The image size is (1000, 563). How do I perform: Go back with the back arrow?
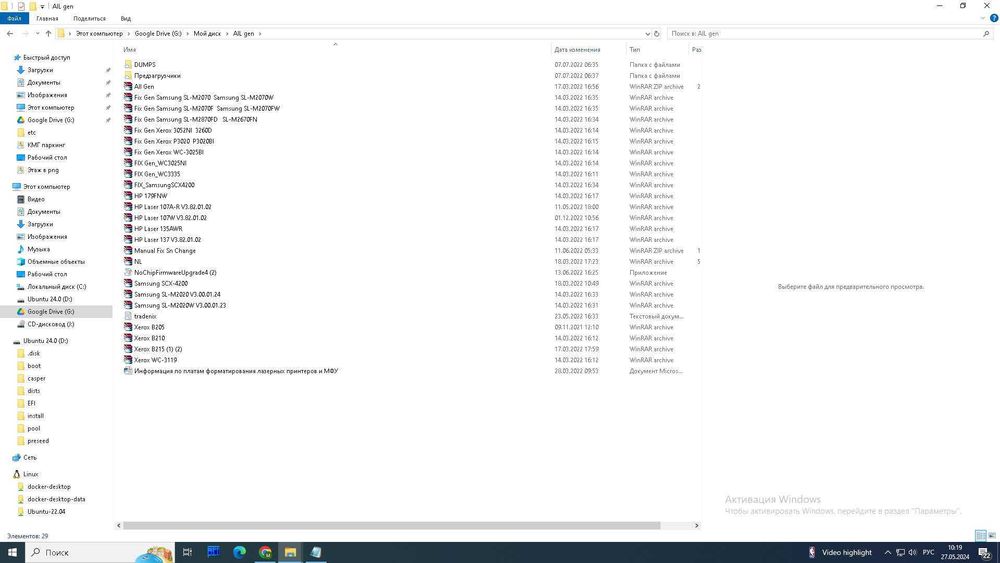10,34
